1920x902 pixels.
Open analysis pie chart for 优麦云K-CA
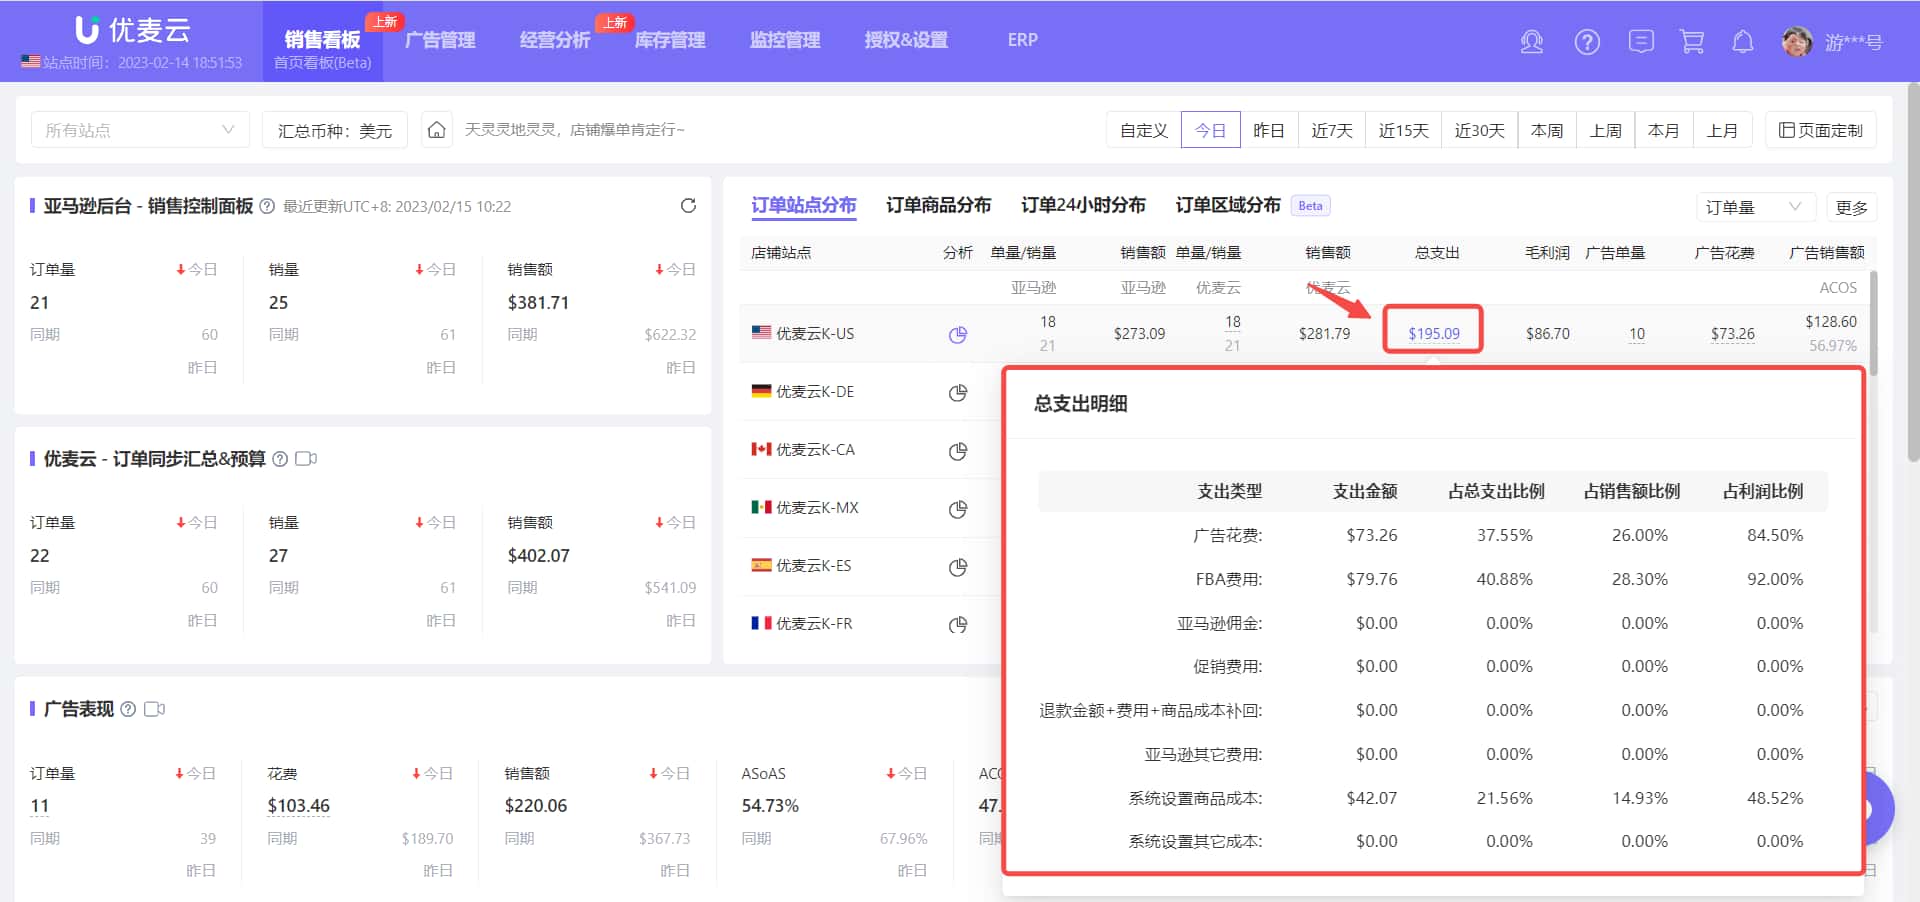click(958, 450)
